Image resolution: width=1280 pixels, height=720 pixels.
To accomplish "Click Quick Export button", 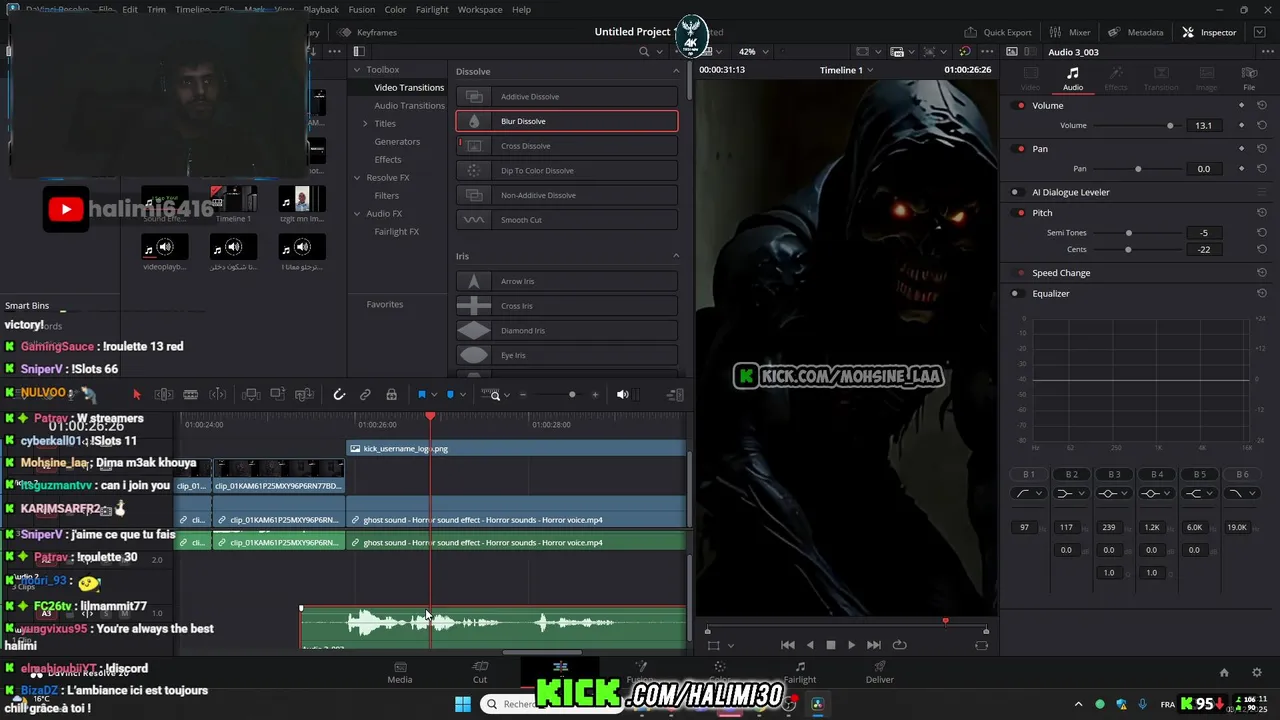I will 998,32.
